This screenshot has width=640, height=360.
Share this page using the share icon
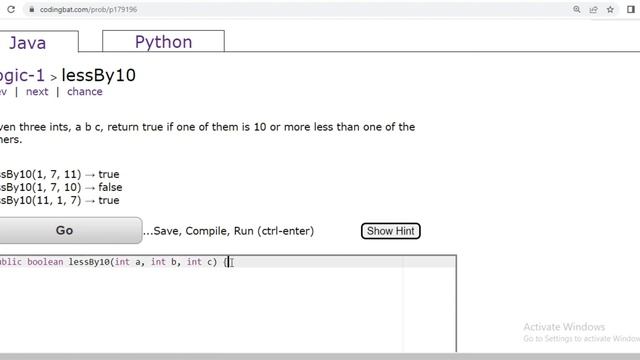click(x=593, y=9)
